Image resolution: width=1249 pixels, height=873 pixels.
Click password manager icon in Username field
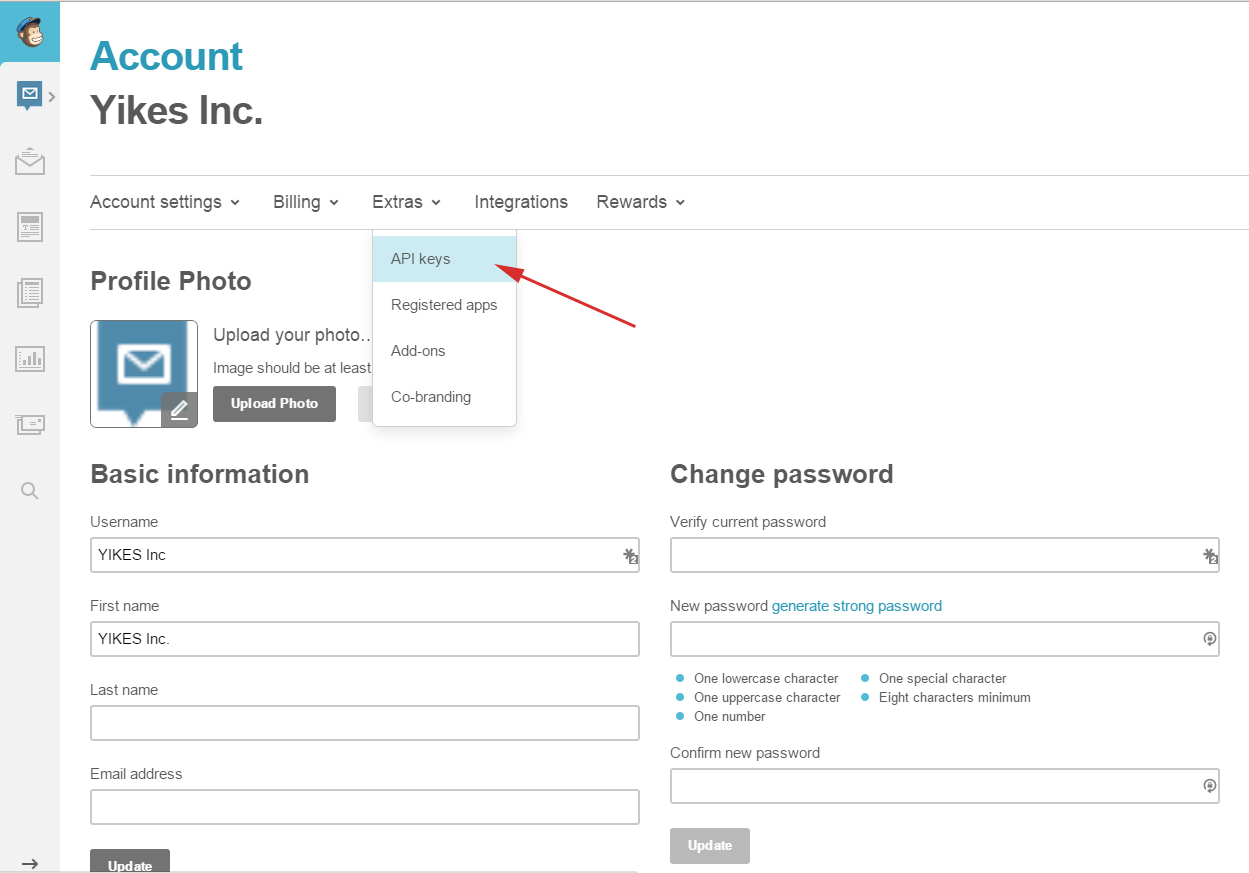(x=630, y=555)
